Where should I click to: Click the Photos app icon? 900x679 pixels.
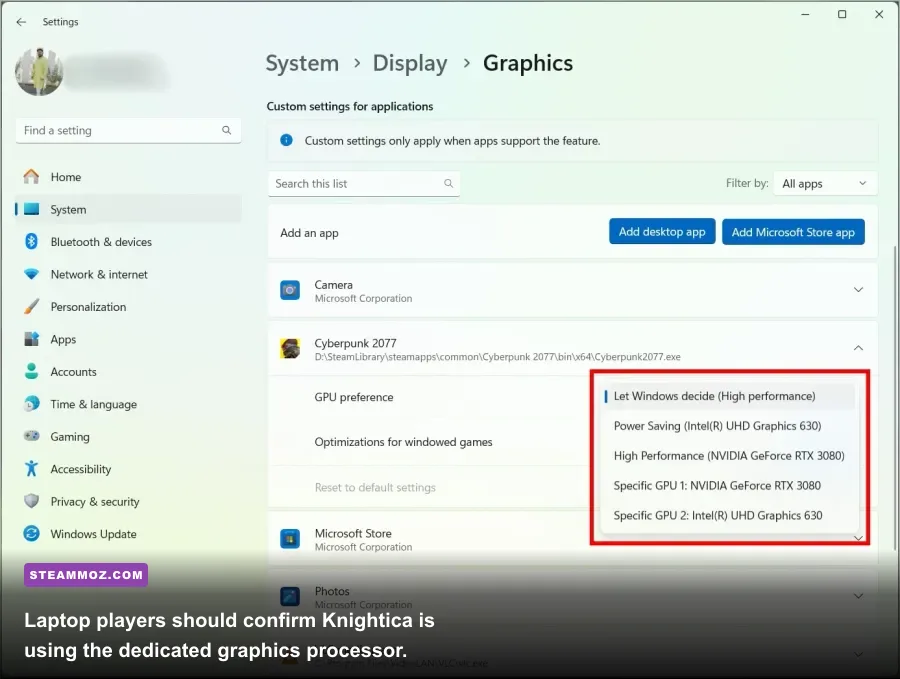[290, 596]
